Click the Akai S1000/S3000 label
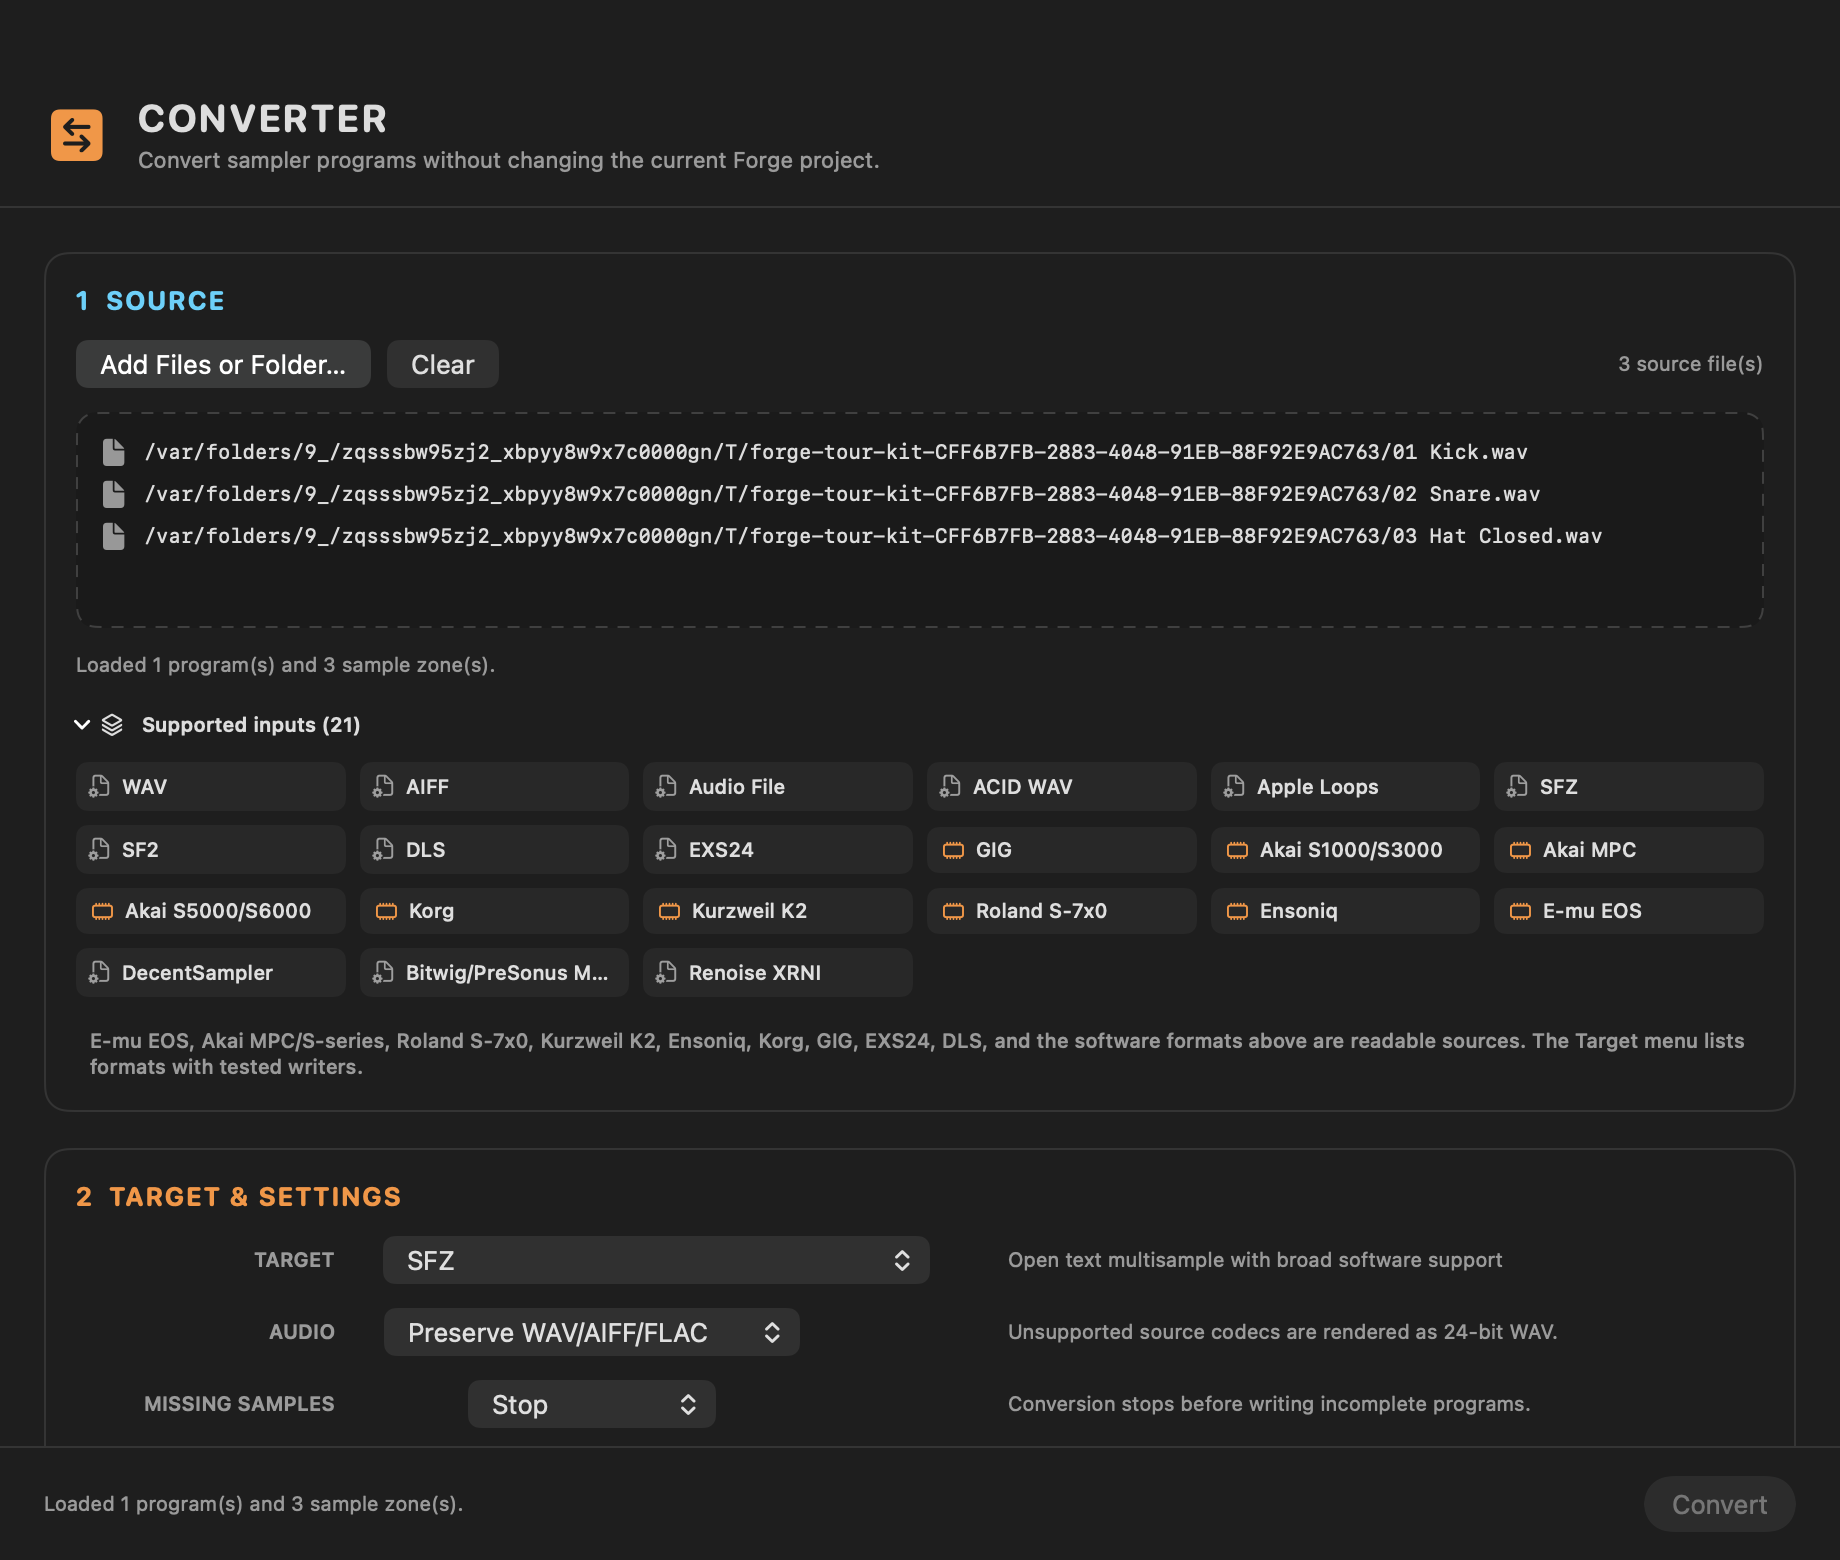The height and width of the screenshot is (1560, 1840). click(x=1351, y=850)
